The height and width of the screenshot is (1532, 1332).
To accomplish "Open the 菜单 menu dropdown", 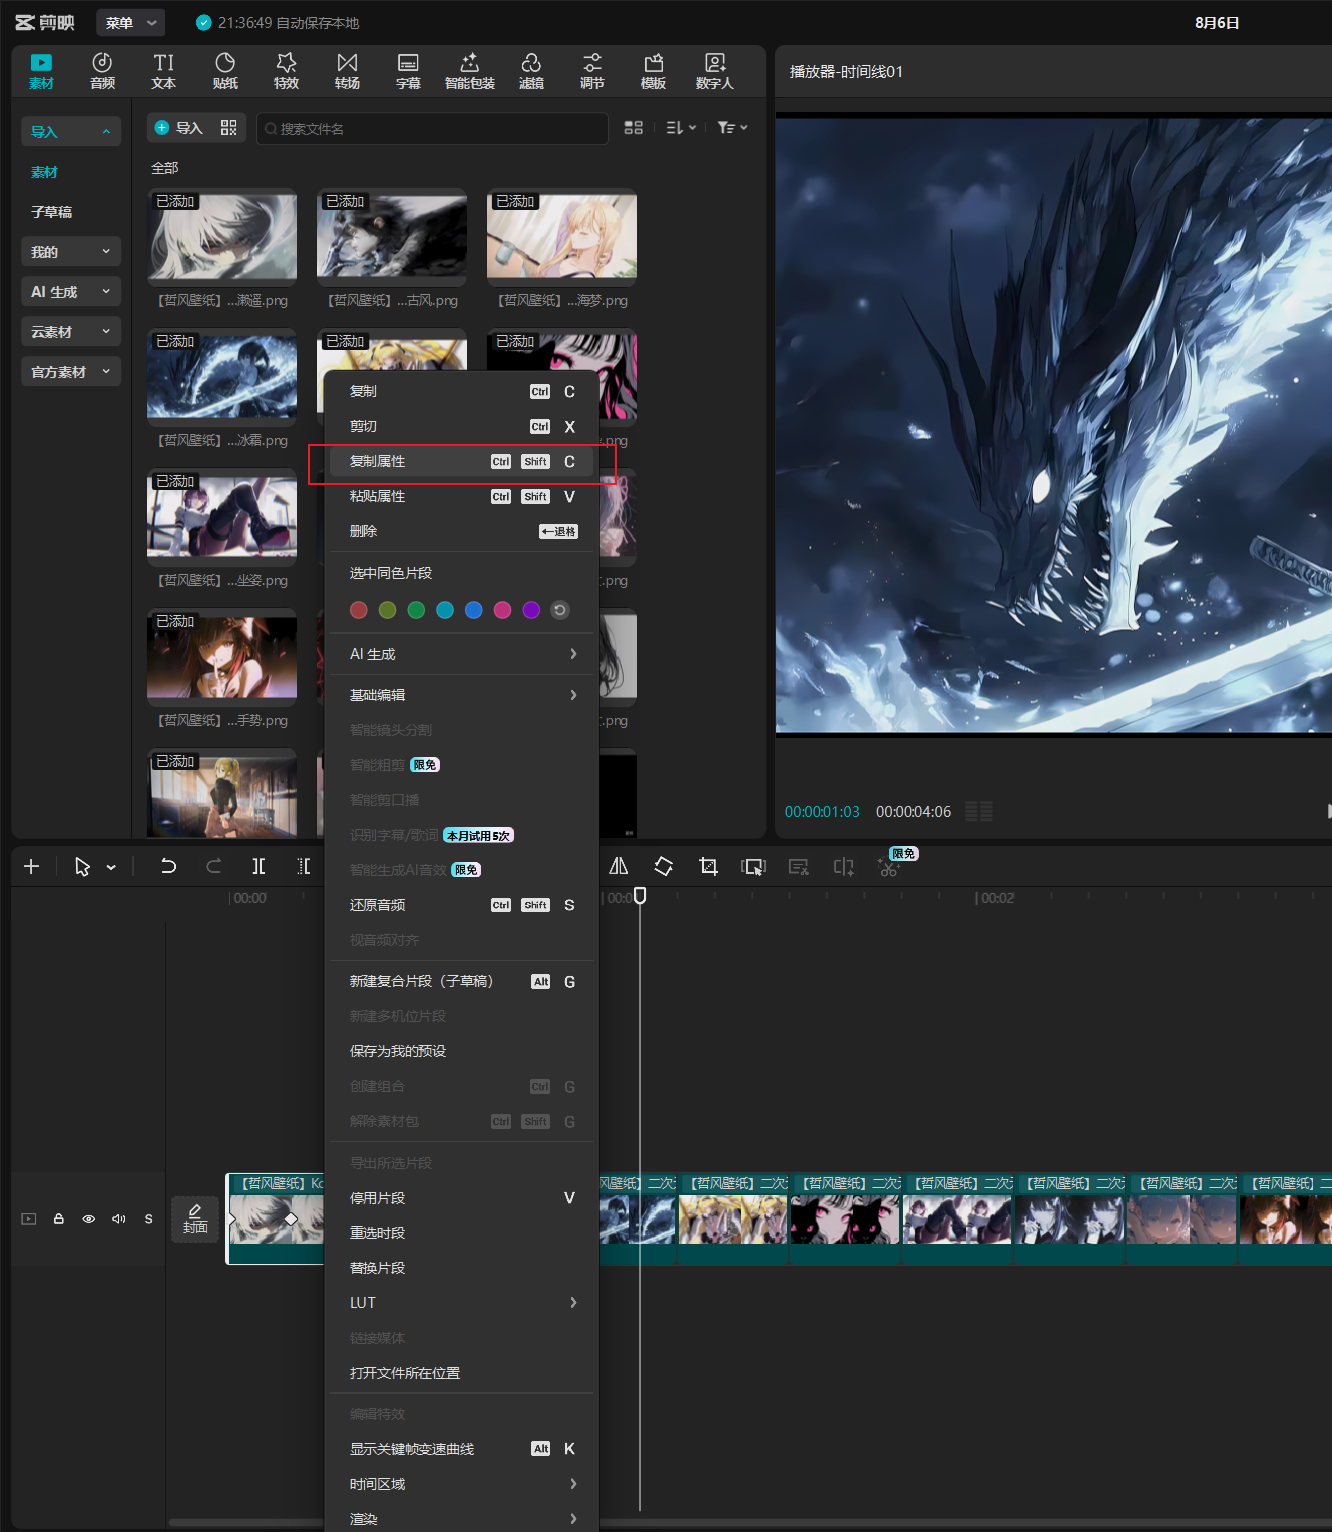I will (131, 22).
